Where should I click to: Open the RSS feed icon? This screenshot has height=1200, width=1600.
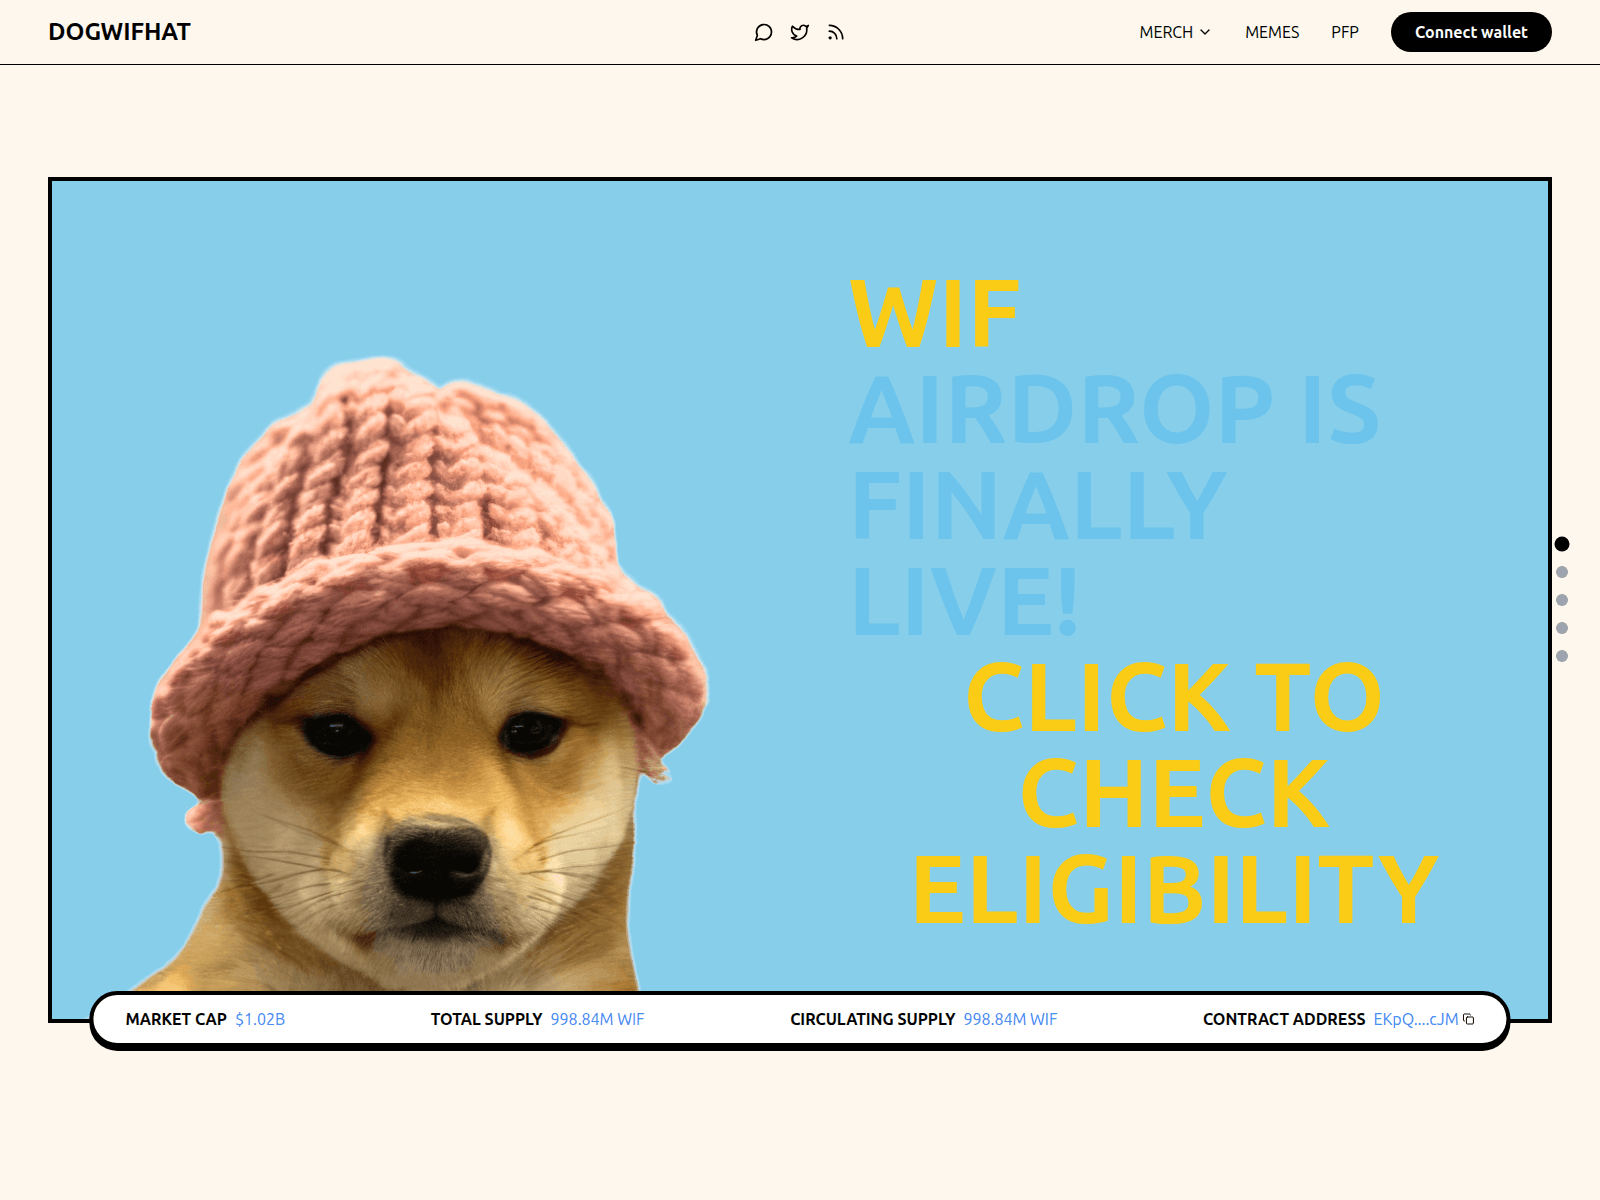pos(835,32)
